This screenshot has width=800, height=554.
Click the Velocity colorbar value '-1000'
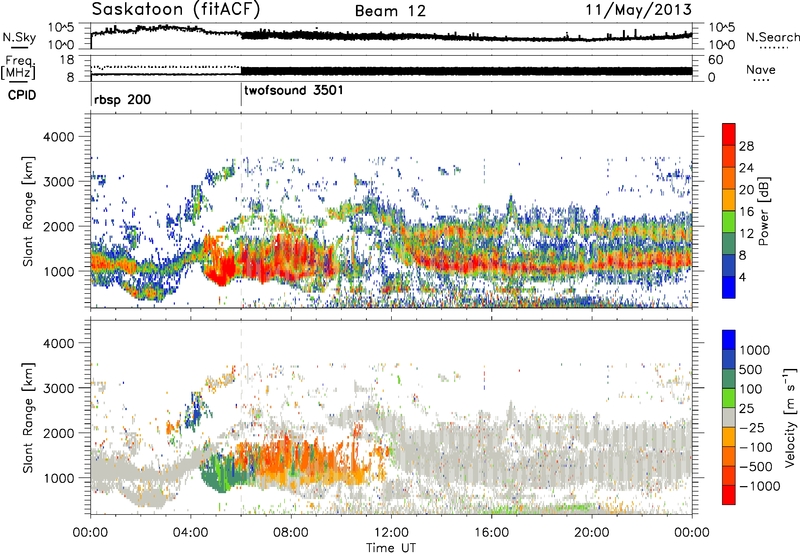[760, 486]
